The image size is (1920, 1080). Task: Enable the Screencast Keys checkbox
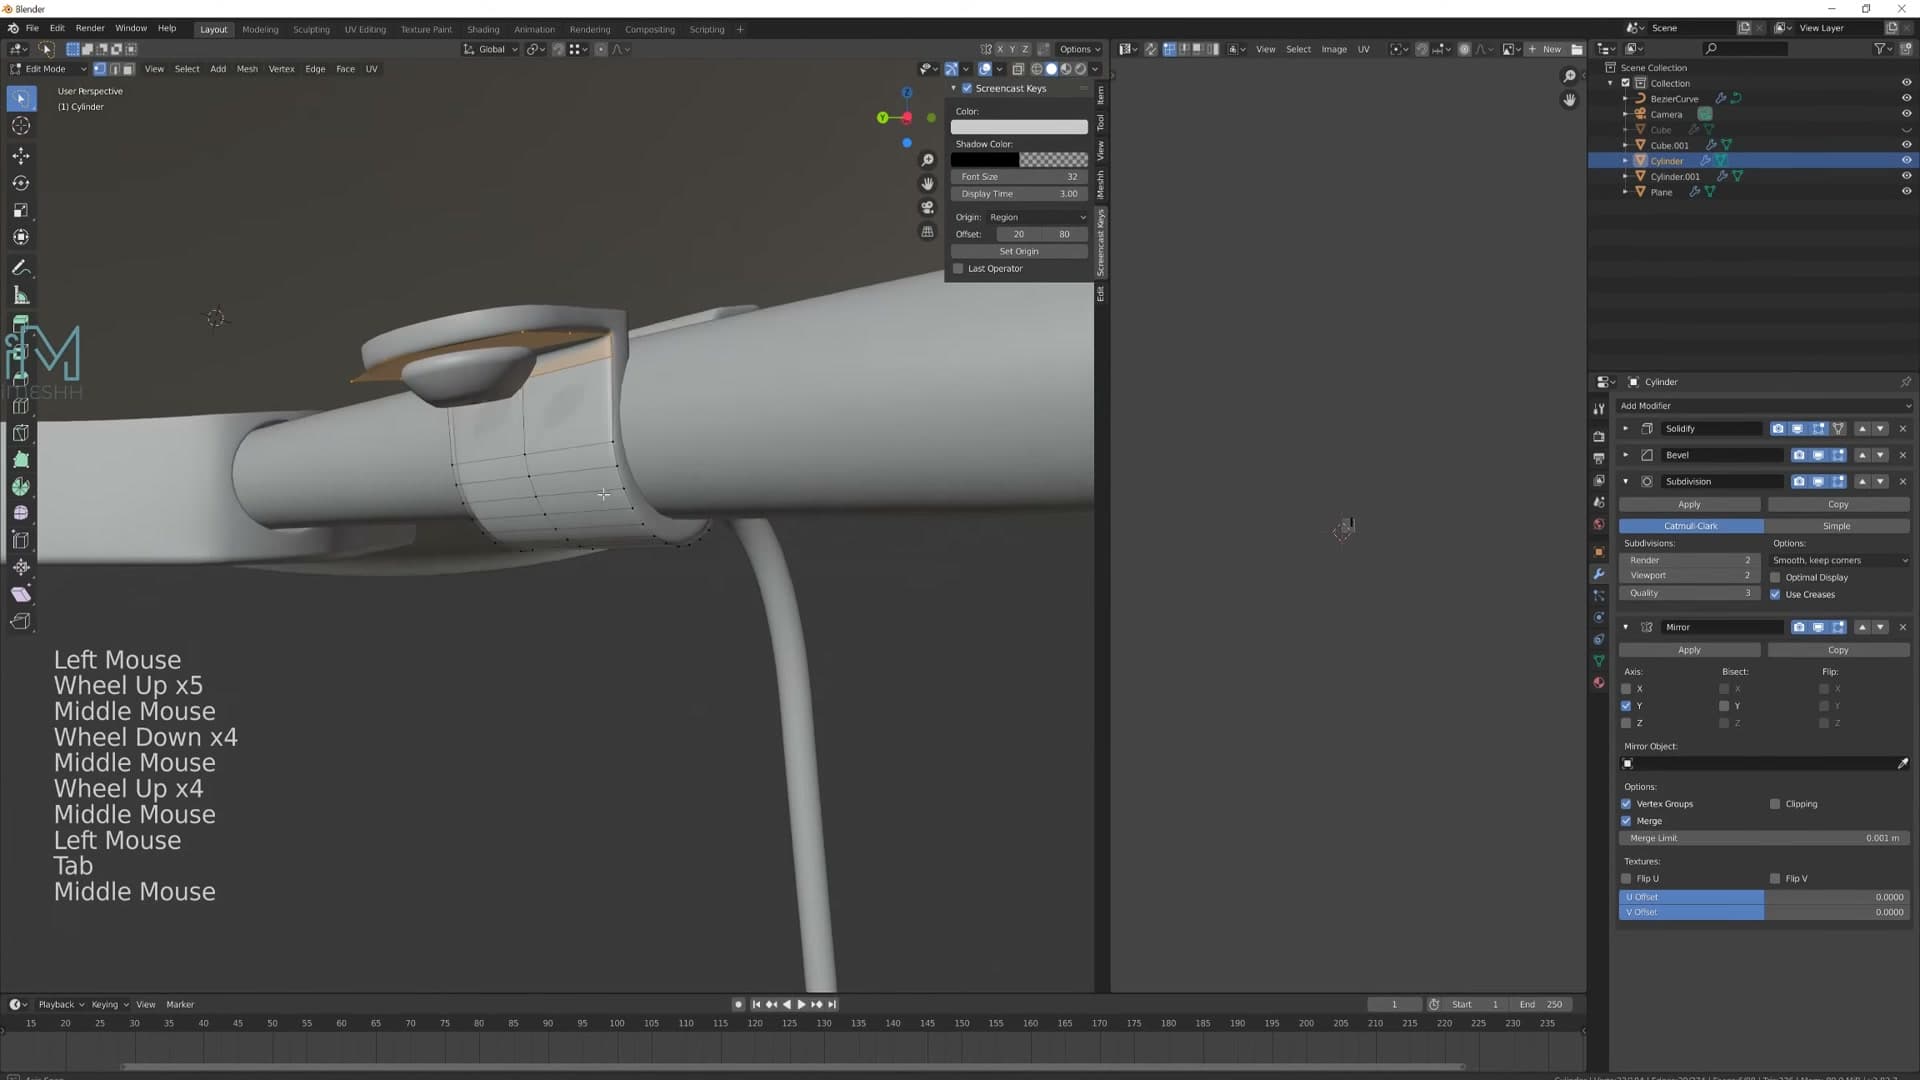pos(967,88)
